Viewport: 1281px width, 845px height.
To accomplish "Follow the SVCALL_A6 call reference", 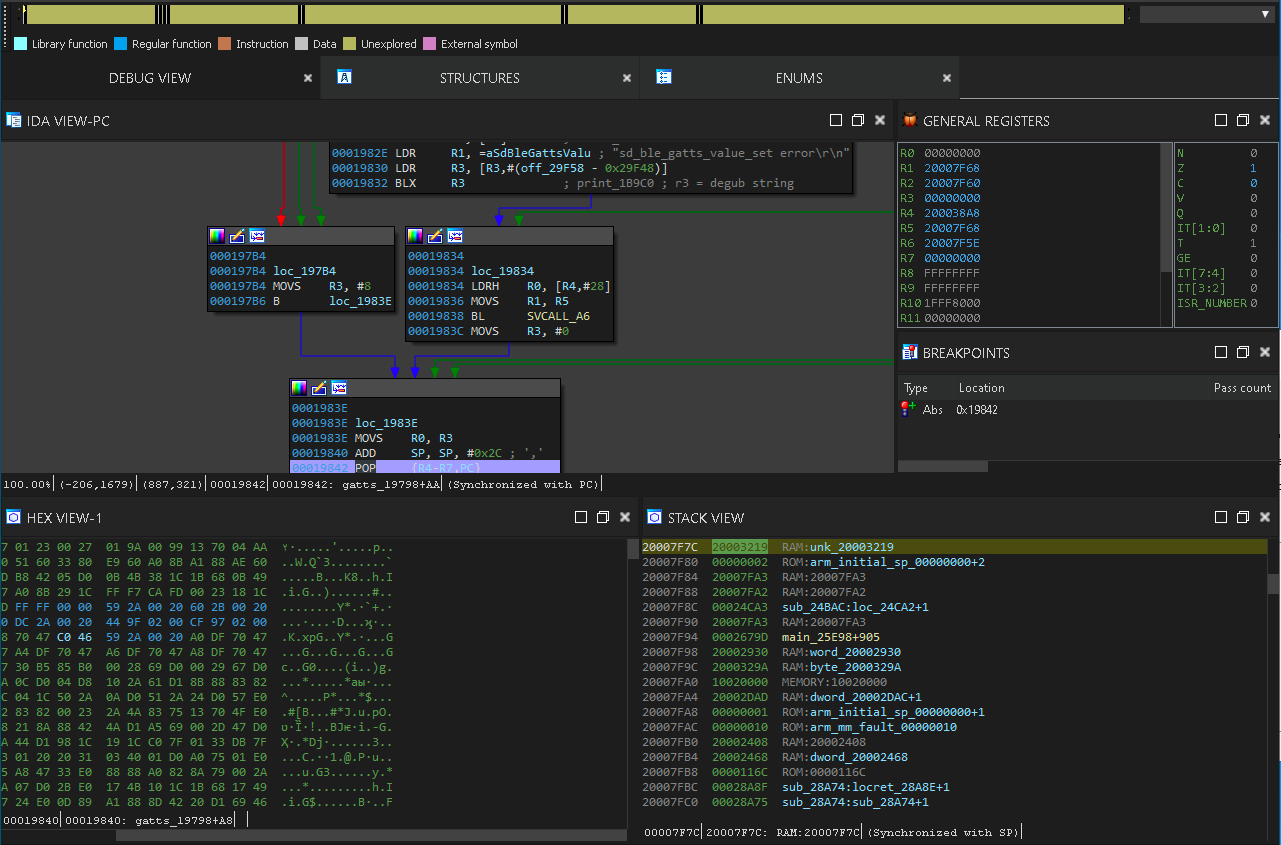I will [558, 316].
